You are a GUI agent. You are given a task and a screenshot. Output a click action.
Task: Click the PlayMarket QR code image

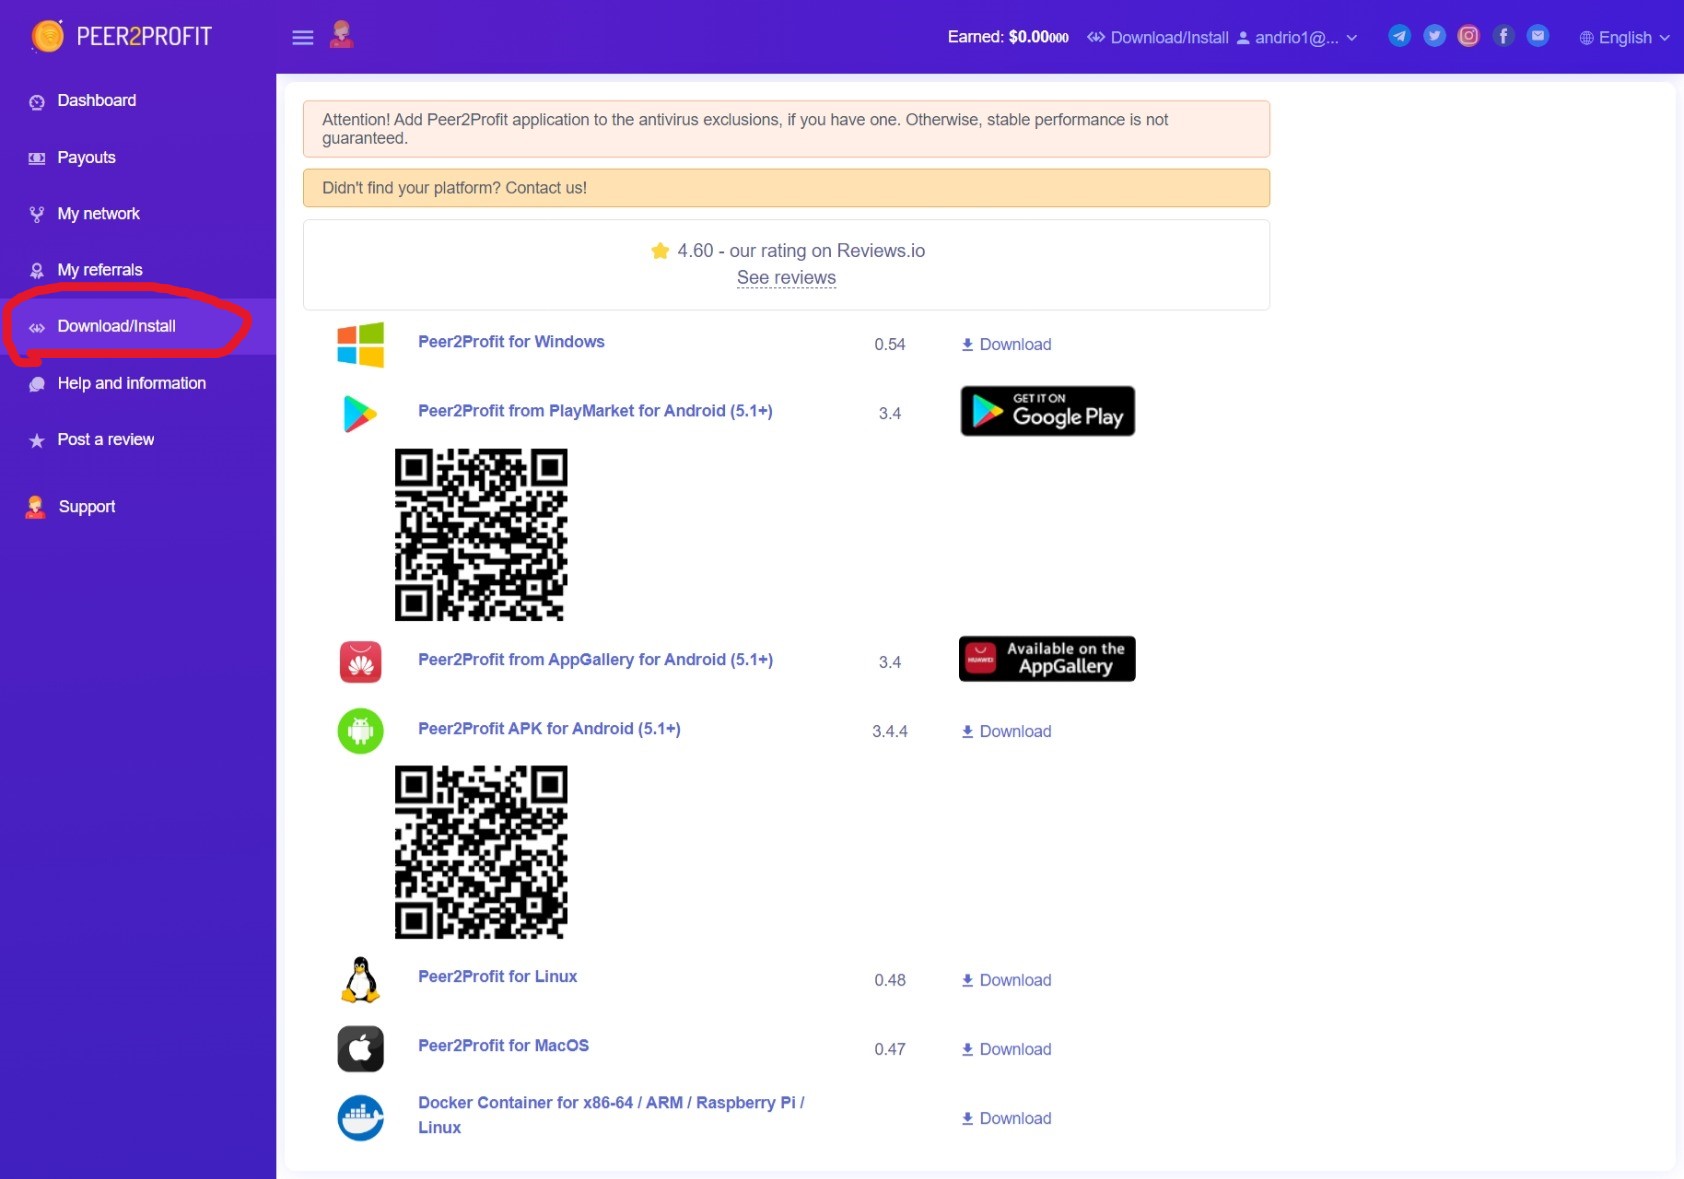[x=481, y=535]
